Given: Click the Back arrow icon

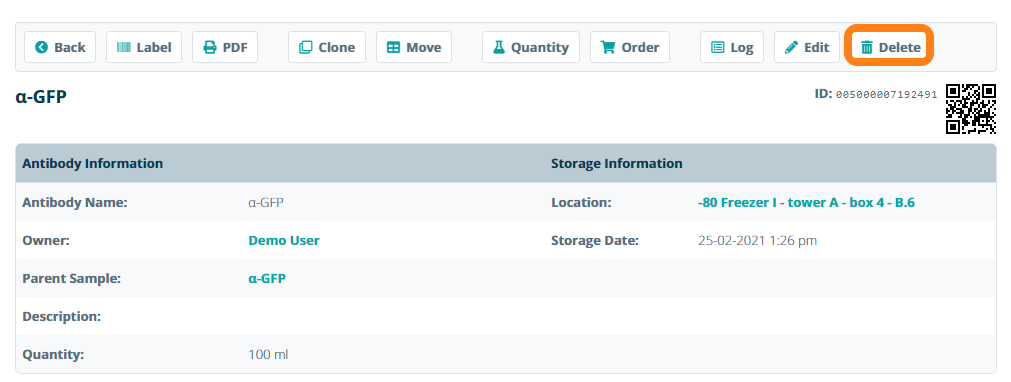Looking at the screenshot, I should (42, 47).
